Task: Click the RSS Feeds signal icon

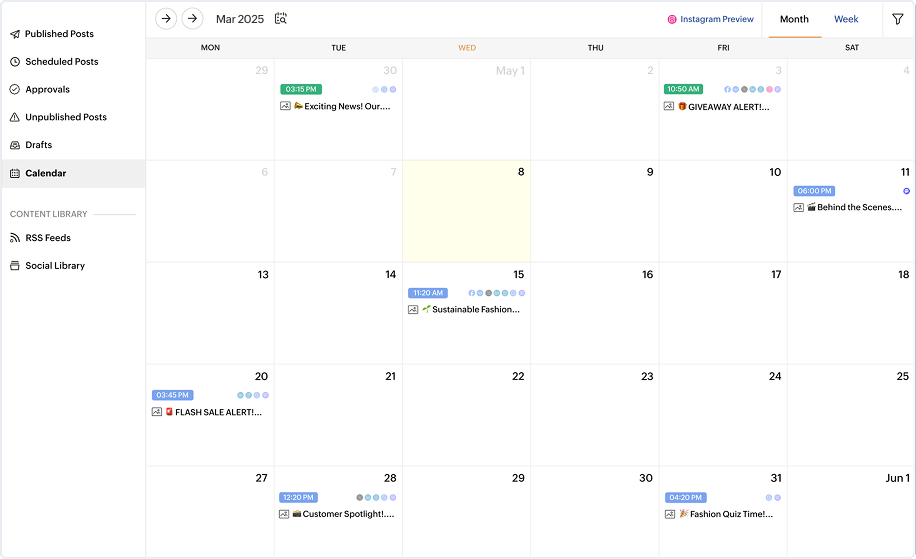Action: pyautogui.click(x=15, y=238)
